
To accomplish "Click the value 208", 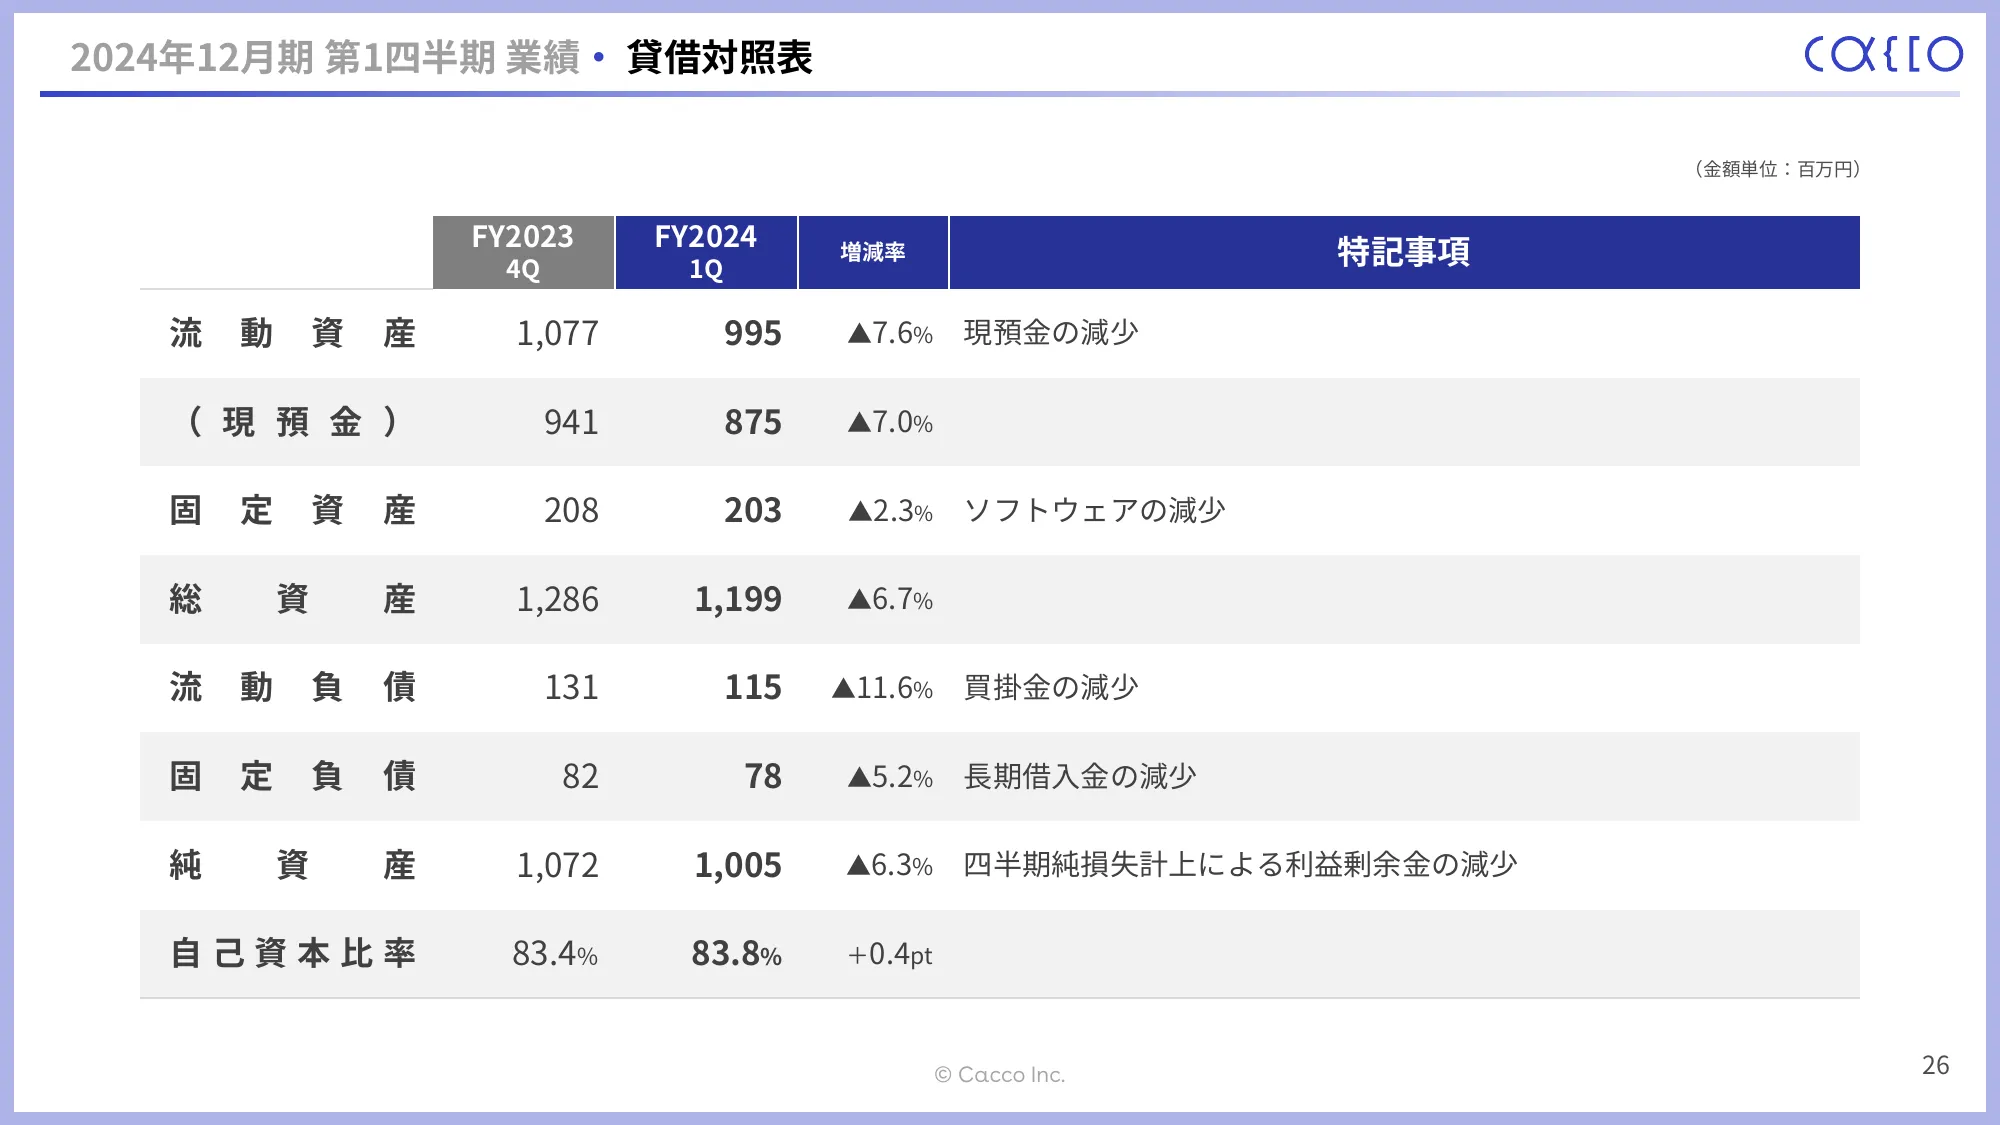I will point(571,510).
